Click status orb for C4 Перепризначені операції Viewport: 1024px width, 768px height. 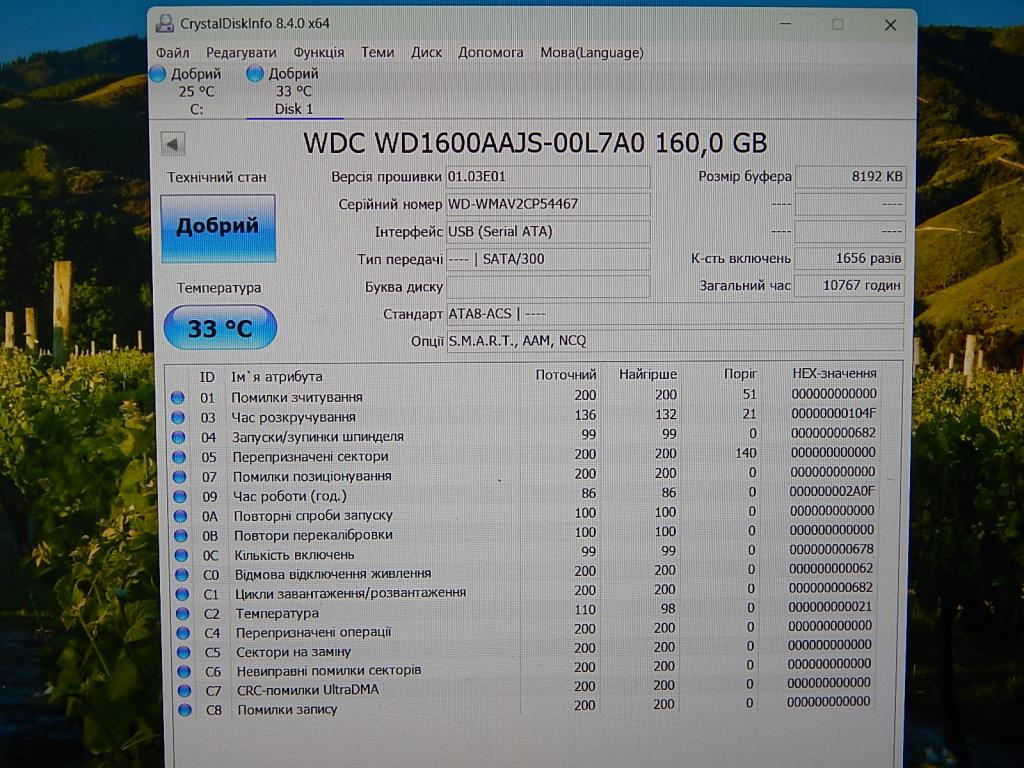tap(184, 633)
